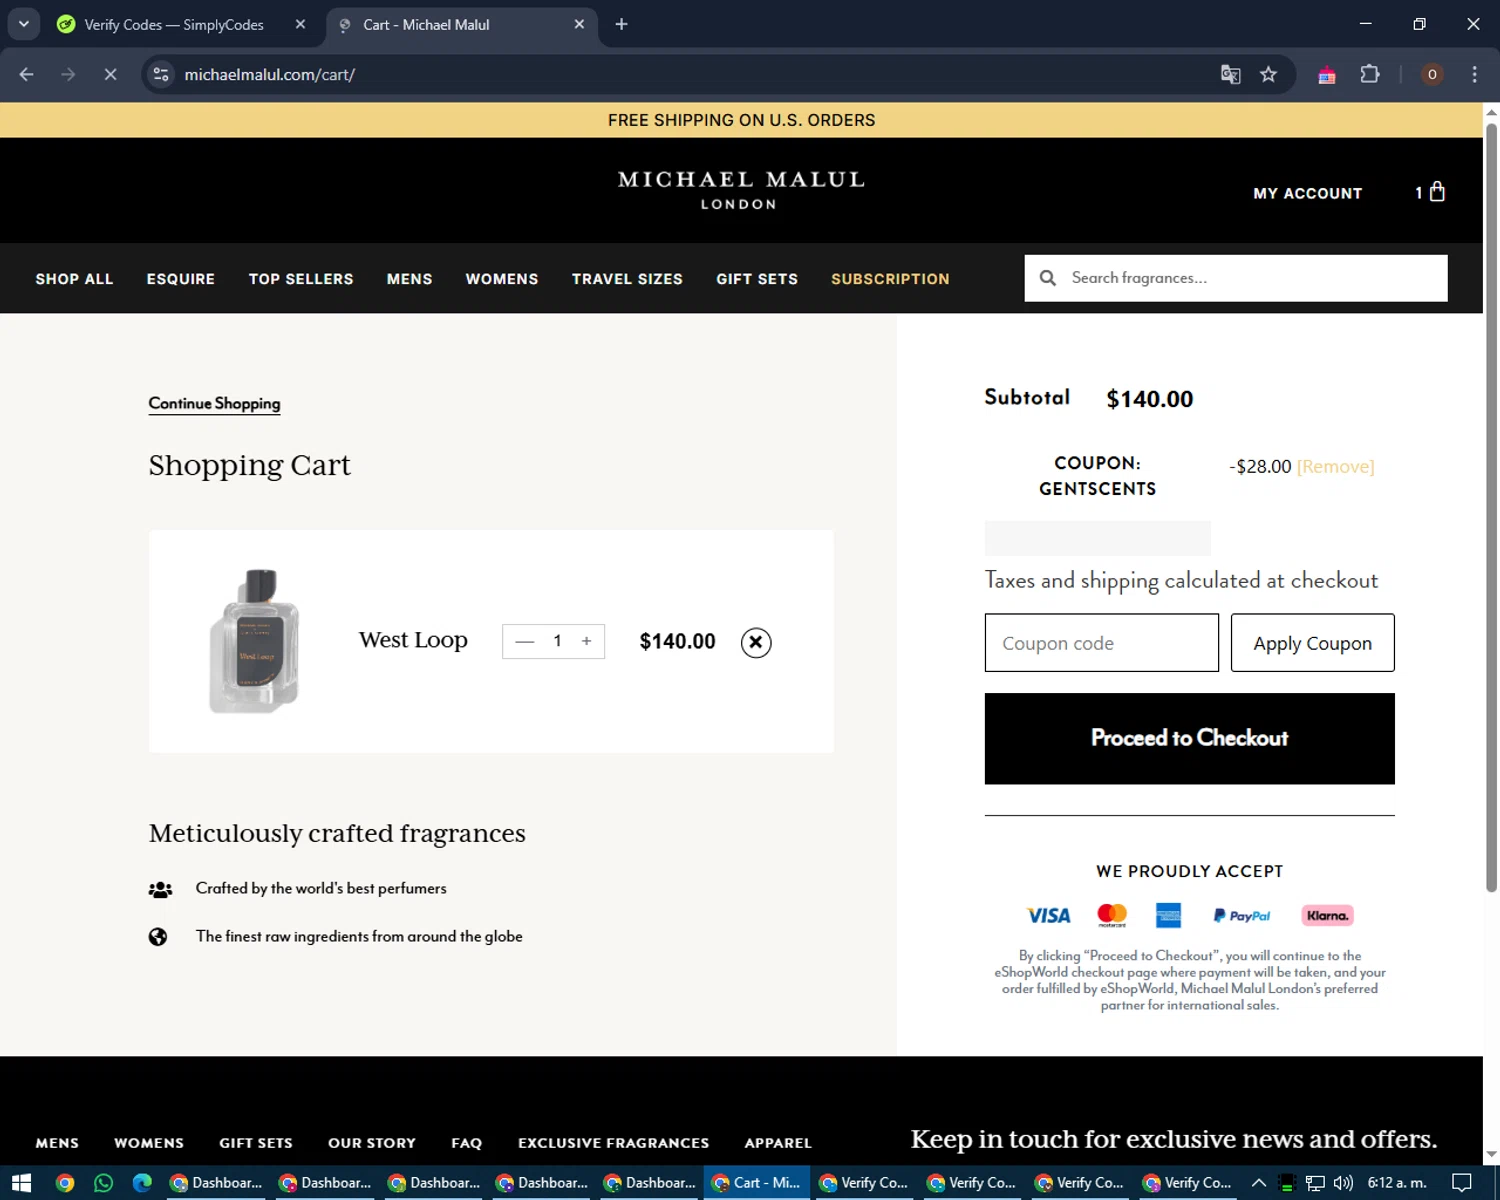The height and width of the screenshot is (1200, 1500).
Task: Open footer Our Story link
Action: [372, 1143]
